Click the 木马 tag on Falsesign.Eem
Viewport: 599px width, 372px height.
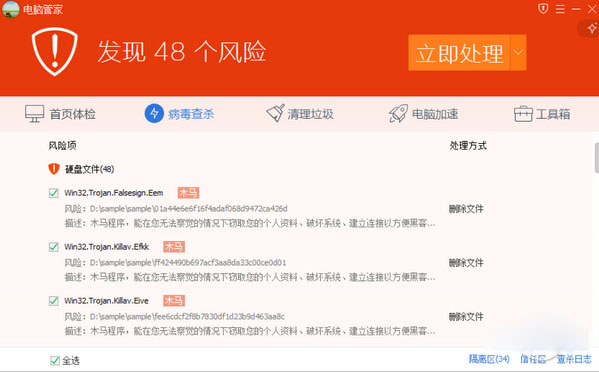[x=188, y=192]
